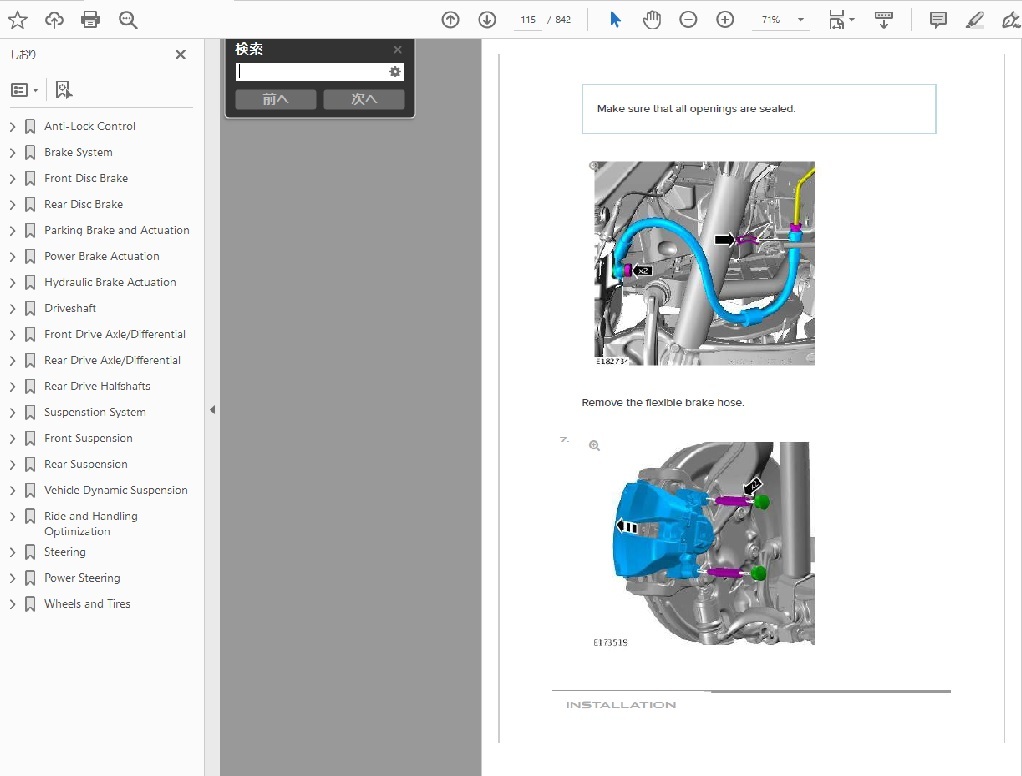Image resolution: width=1022 pixels, height=776 pixels.
Task: Click the highlighter pen icon
Action: 974,20
